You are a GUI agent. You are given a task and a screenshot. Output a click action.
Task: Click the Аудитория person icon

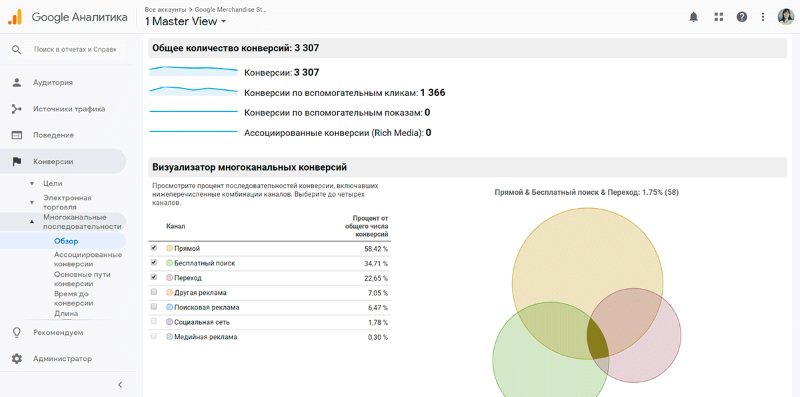[17, 82]
